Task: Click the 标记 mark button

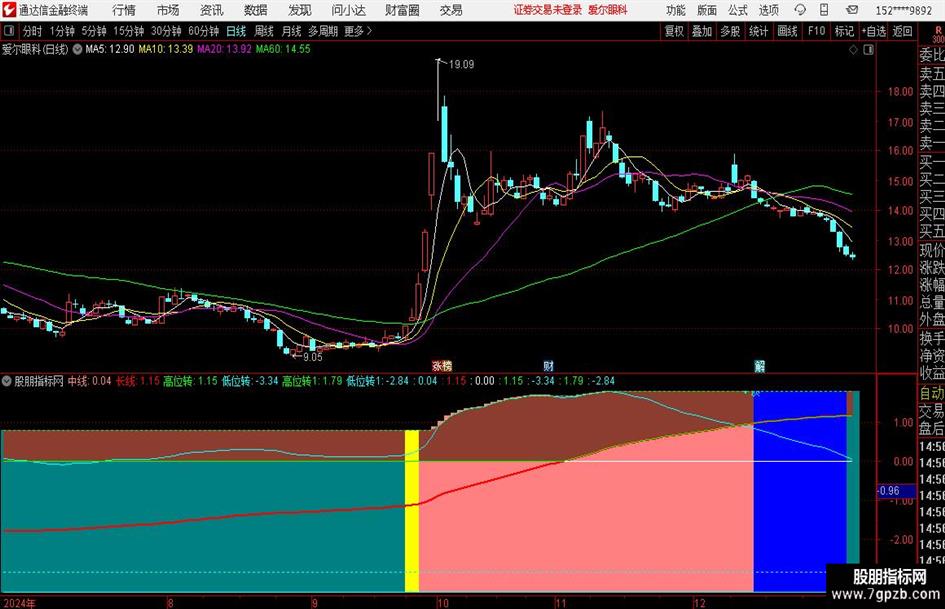Action: 844,31
